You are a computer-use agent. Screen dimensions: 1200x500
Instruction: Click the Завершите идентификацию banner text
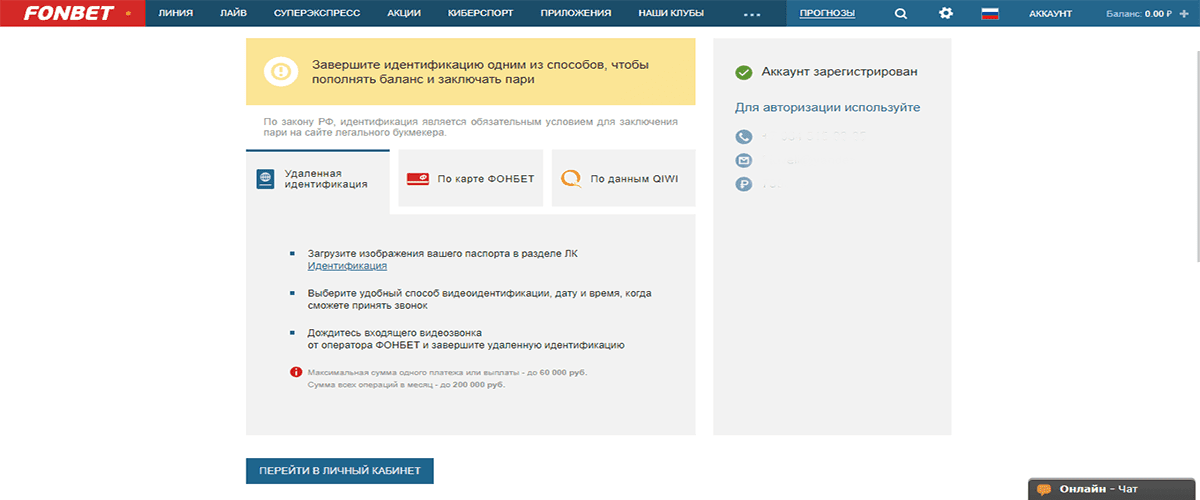480,71
